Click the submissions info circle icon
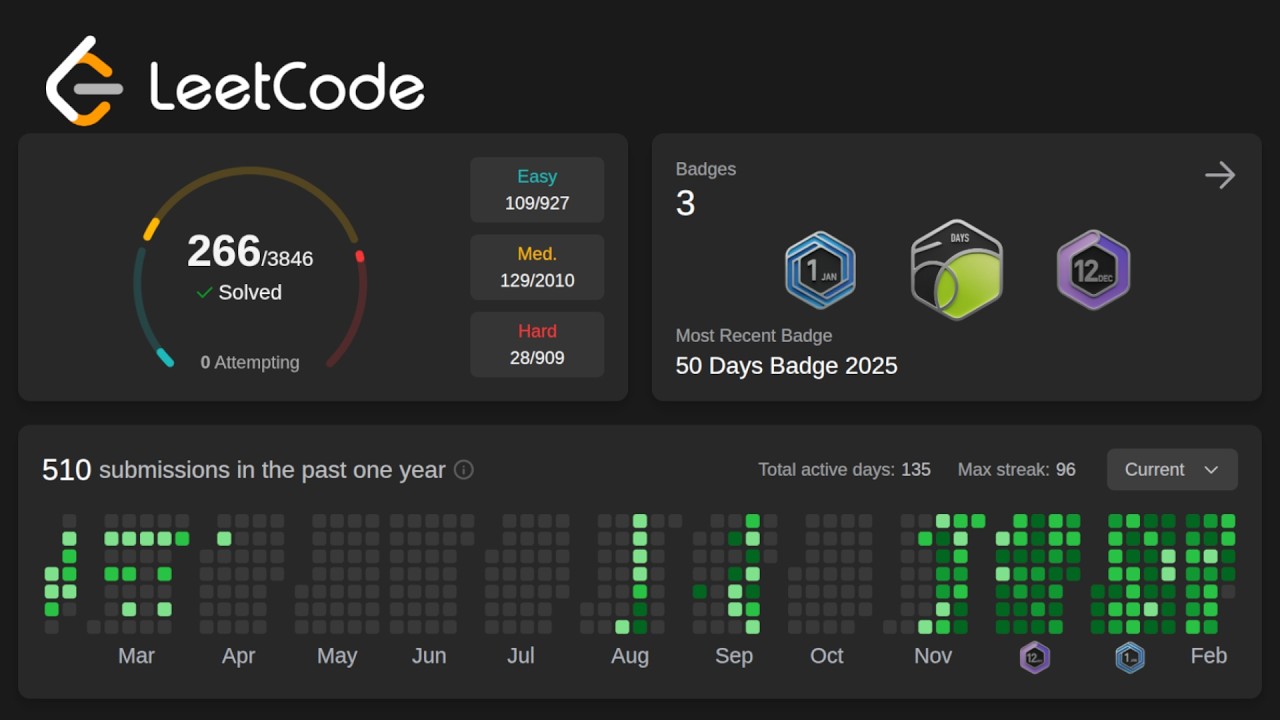 (x=464, y=470)
